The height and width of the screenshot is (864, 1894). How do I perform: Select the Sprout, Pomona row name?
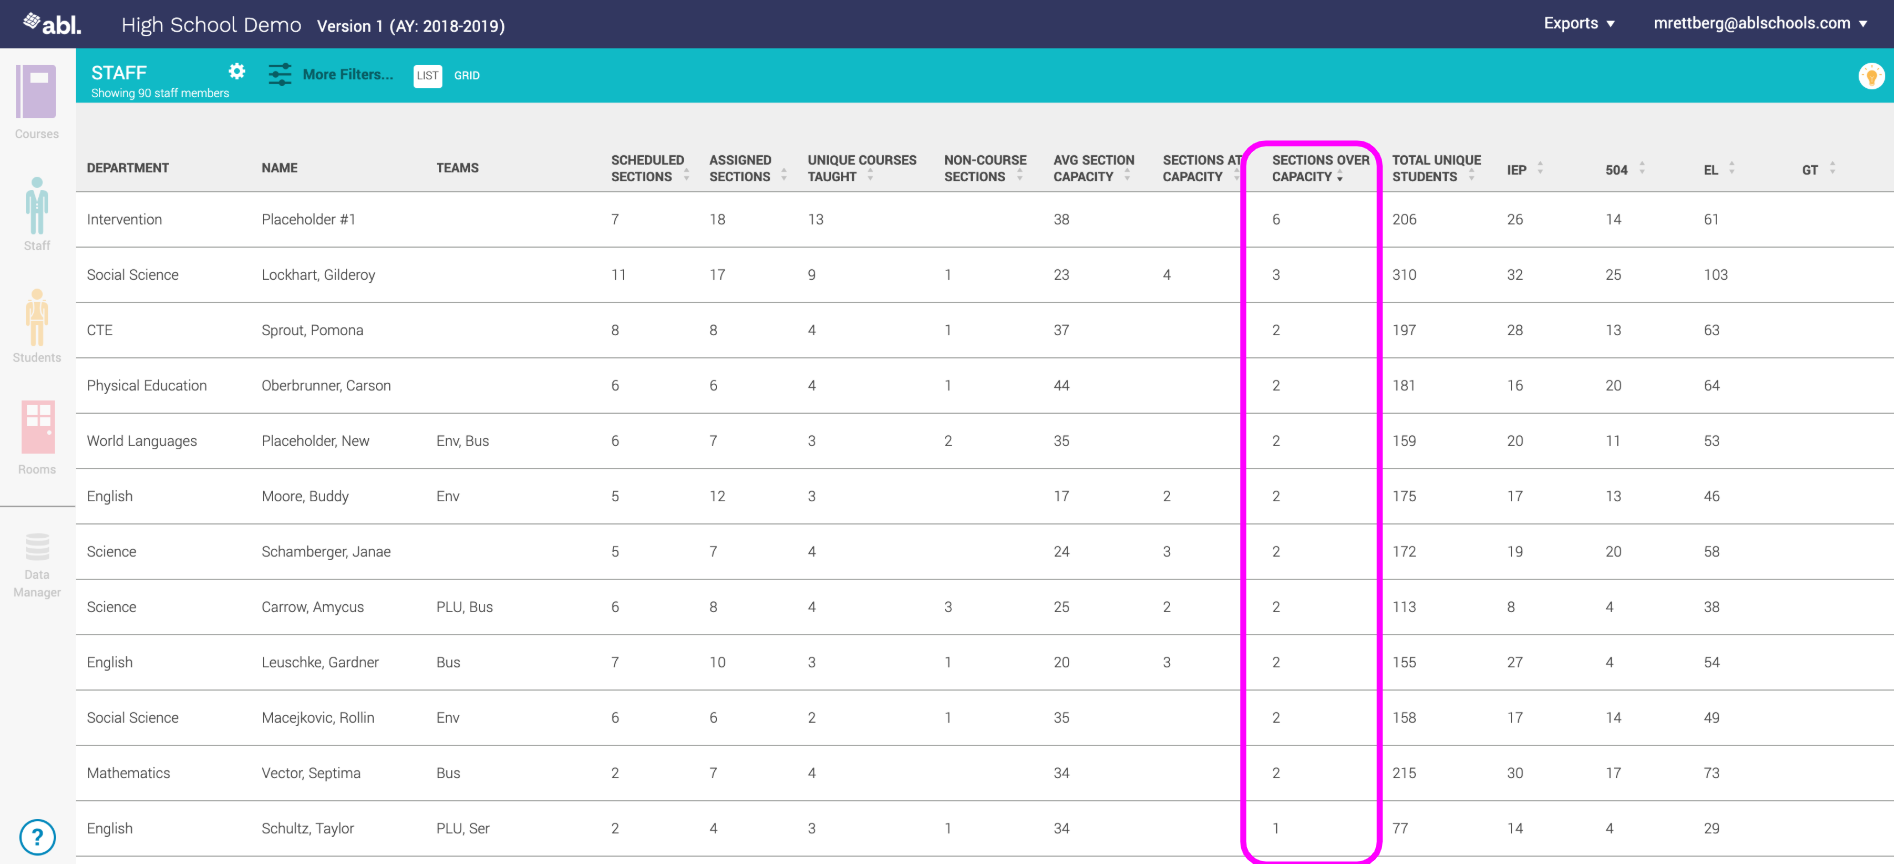[x=312, y=330]
